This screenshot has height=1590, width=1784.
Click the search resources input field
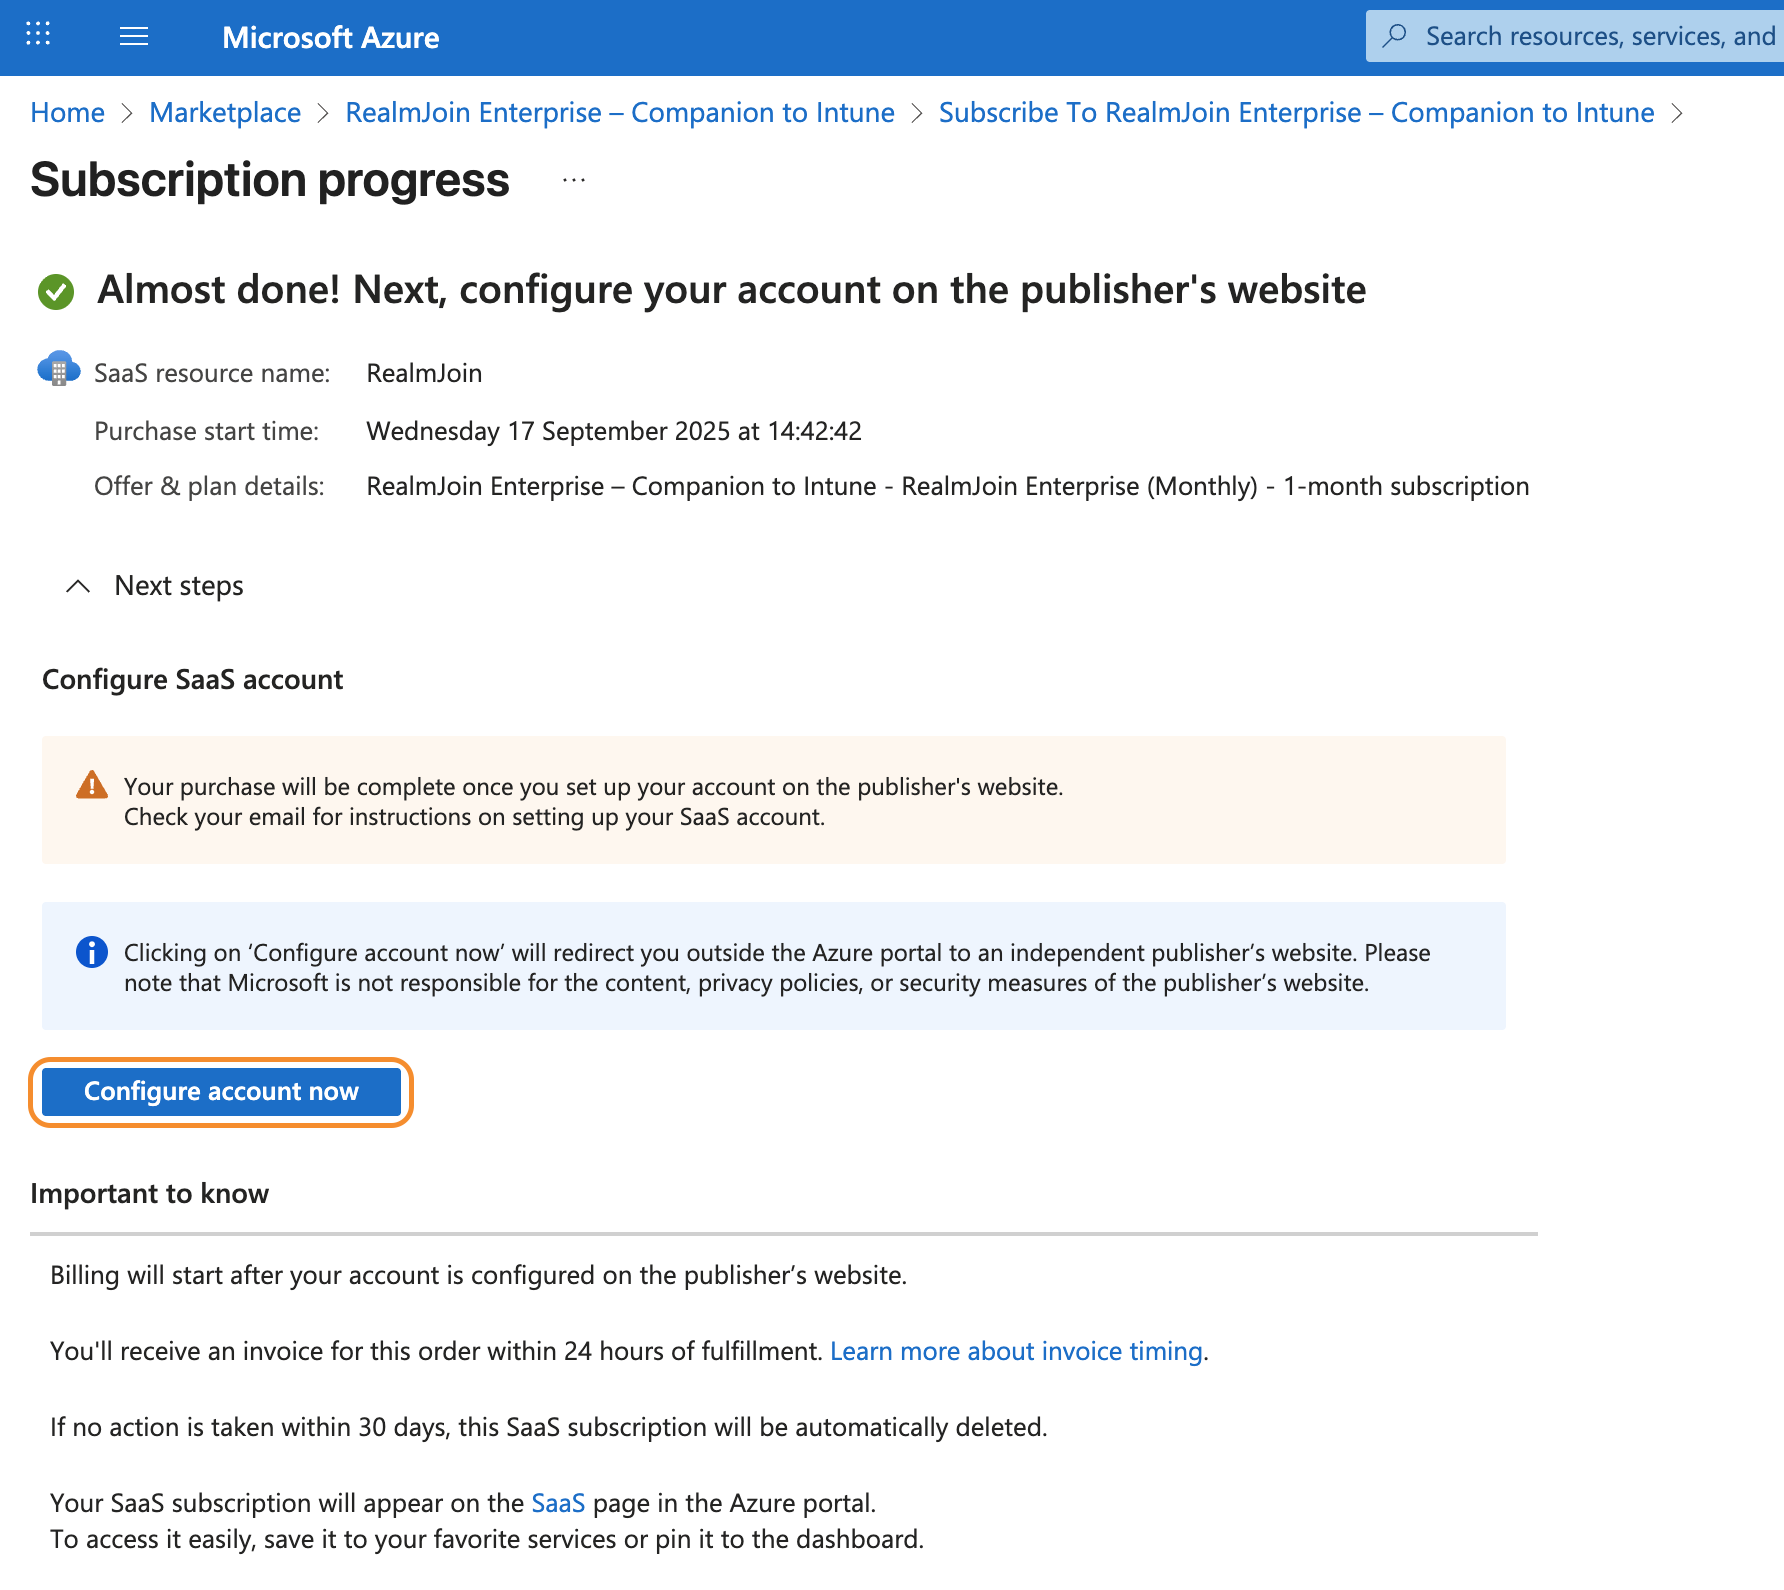(1598, 36)
